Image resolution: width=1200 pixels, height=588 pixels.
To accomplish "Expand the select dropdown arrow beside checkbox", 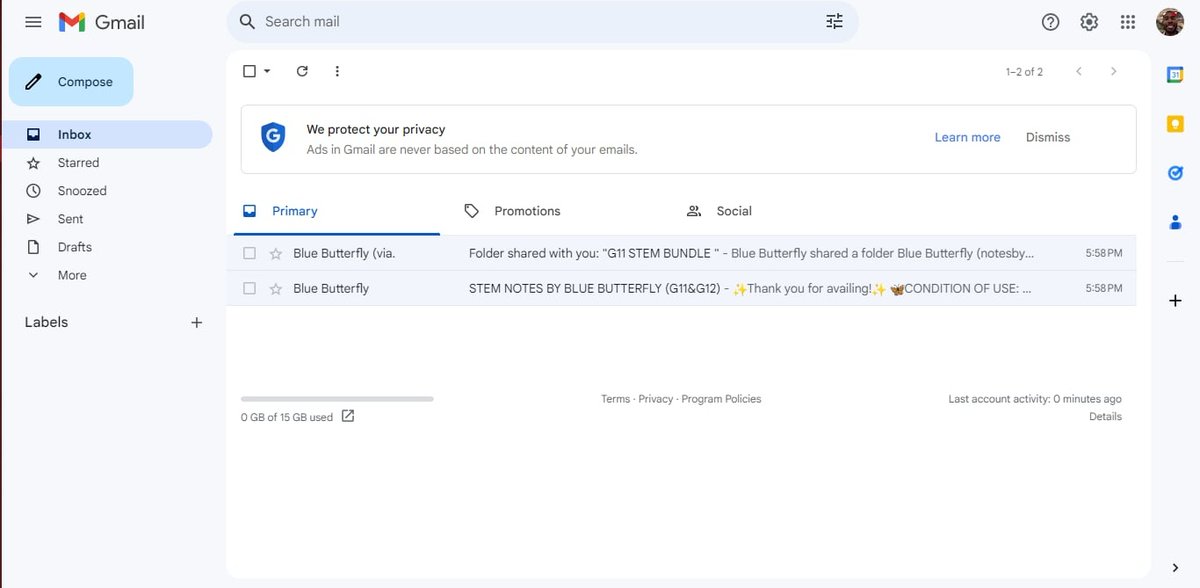I will (267, 71).
